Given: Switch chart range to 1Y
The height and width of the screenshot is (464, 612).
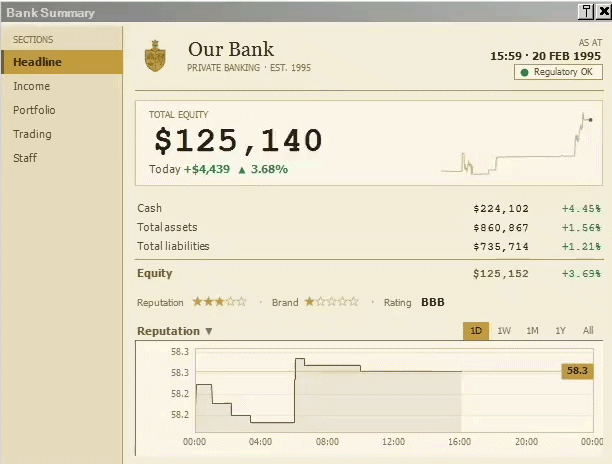Looking at the screenshot, I should (x=560, y=331).
